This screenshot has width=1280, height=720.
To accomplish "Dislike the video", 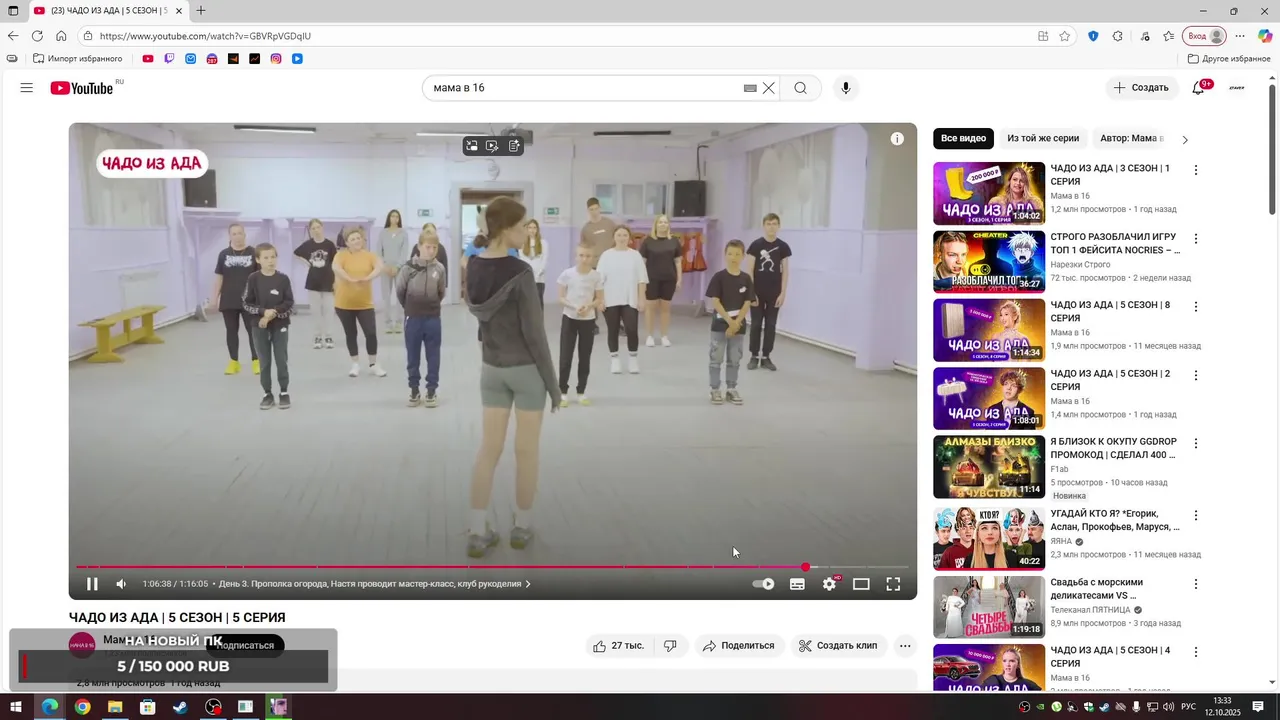I will (670, 646).
